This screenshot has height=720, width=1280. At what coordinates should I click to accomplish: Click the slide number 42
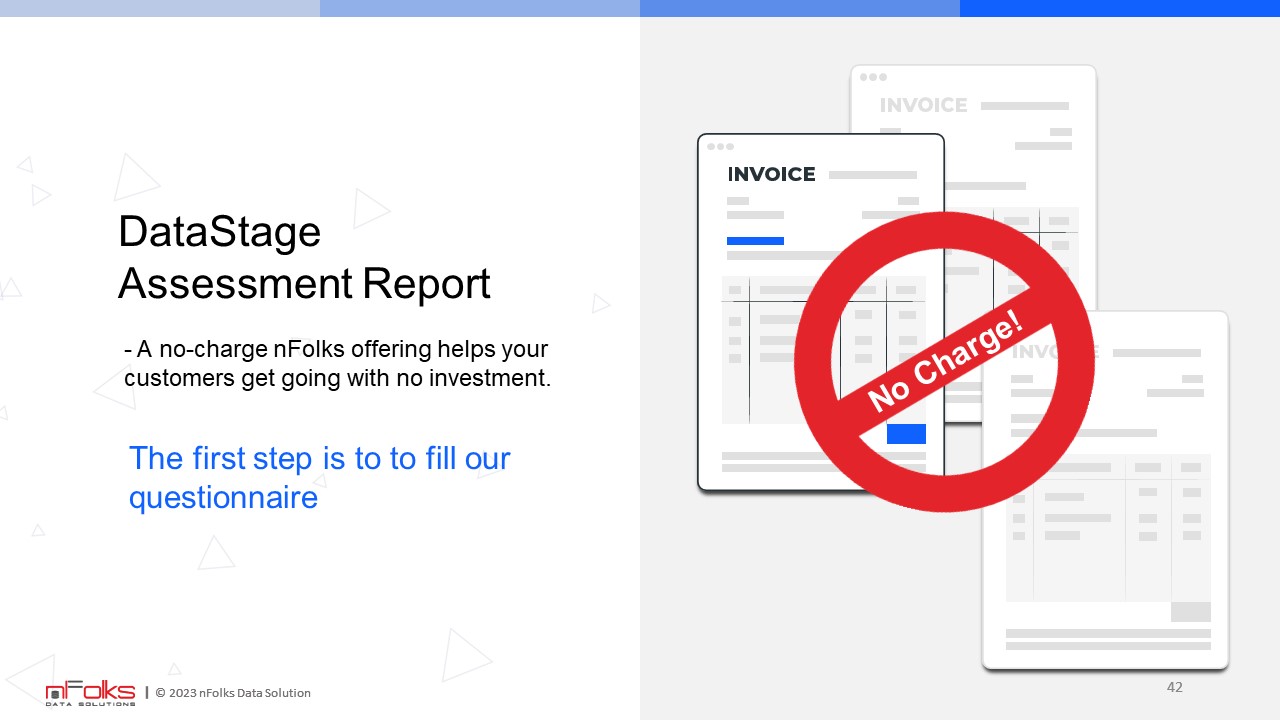1175,687
